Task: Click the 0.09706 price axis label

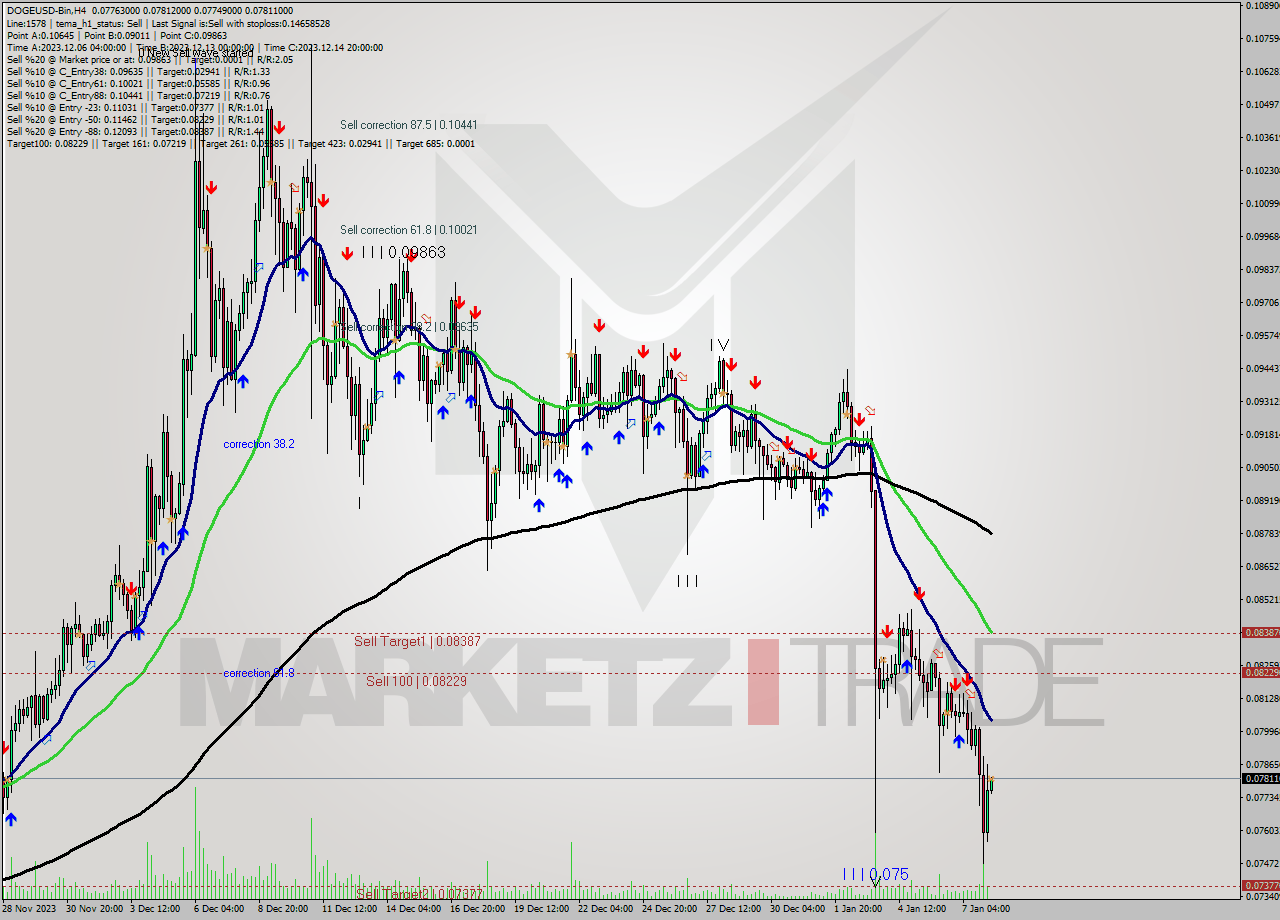Action: (x=1263, y=303)
